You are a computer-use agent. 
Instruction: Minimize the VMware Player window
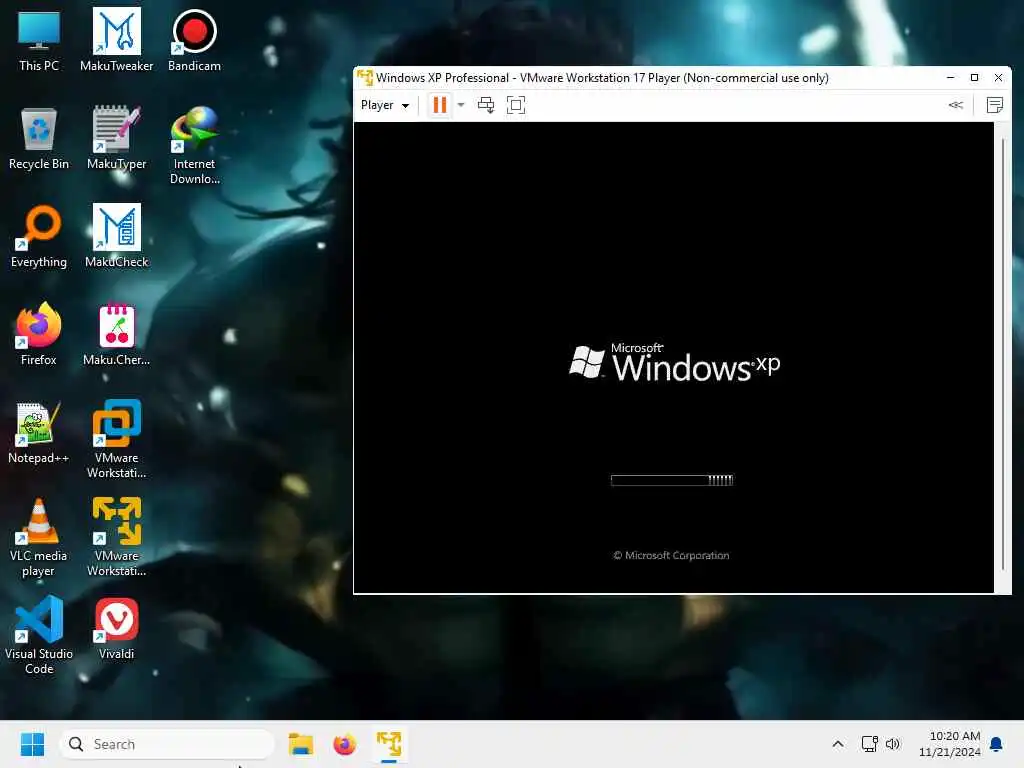(x=950, y=78)
